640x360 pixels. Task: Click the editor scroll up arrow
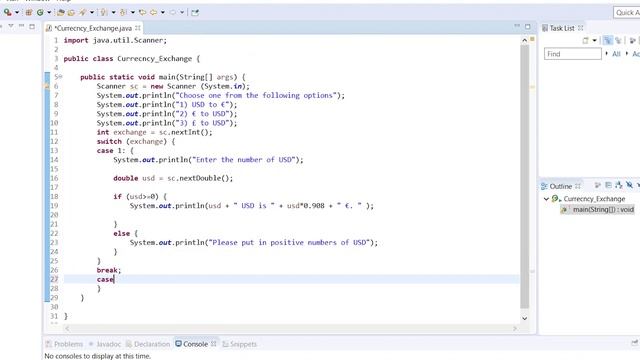[x=524, y=40]
